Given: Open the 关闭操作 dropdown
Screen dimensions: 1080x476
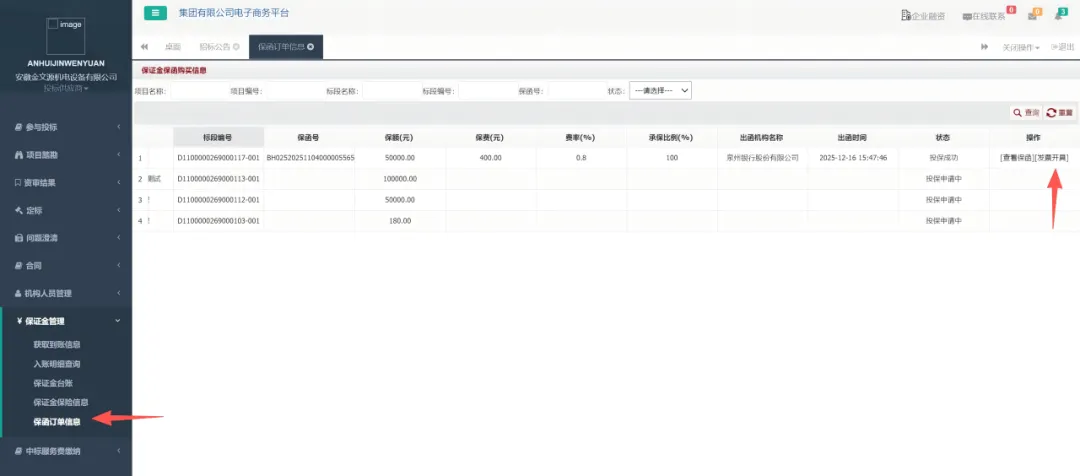Looking at the screenshot, I should click(1021, 48).
